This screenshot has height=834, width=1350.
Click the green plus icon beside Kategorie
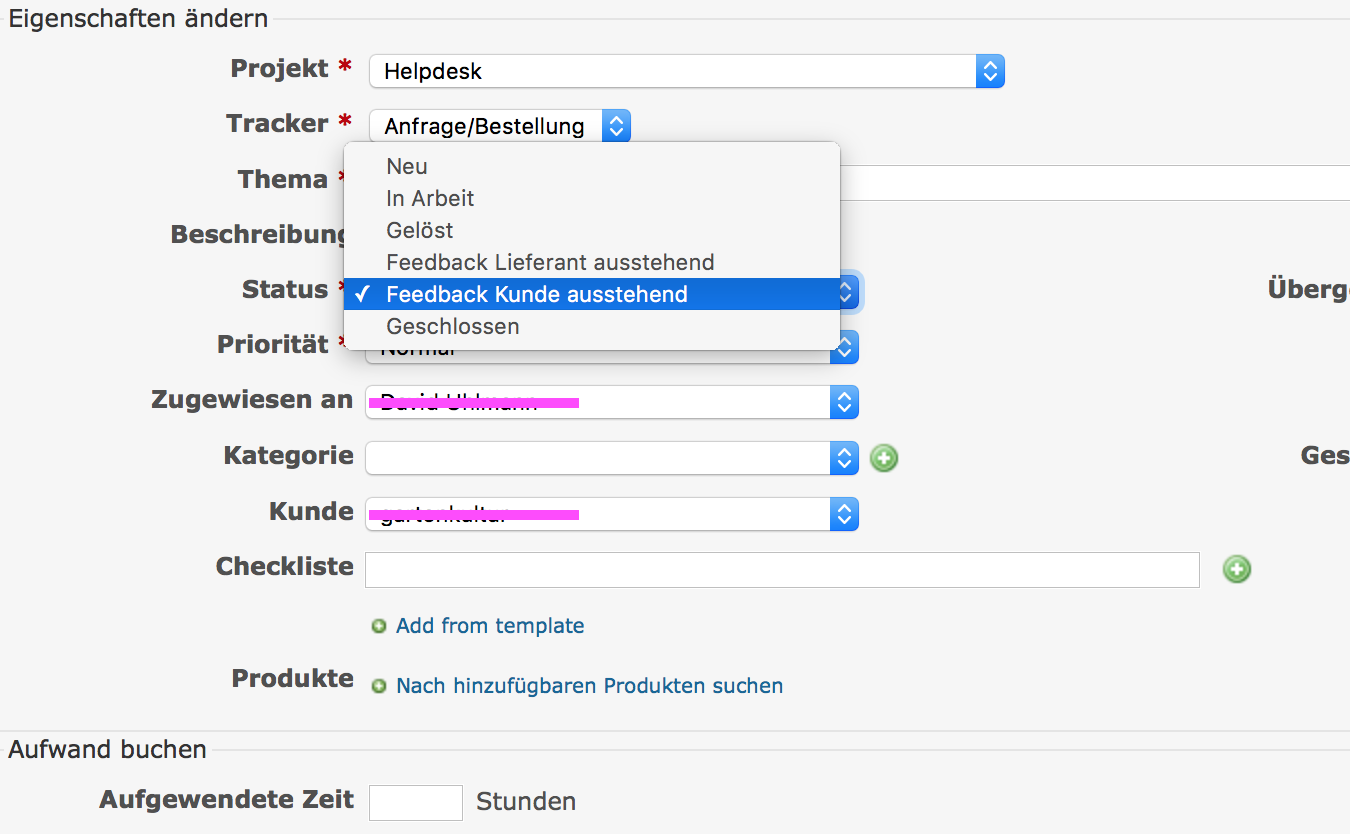[x=884, y=458]
